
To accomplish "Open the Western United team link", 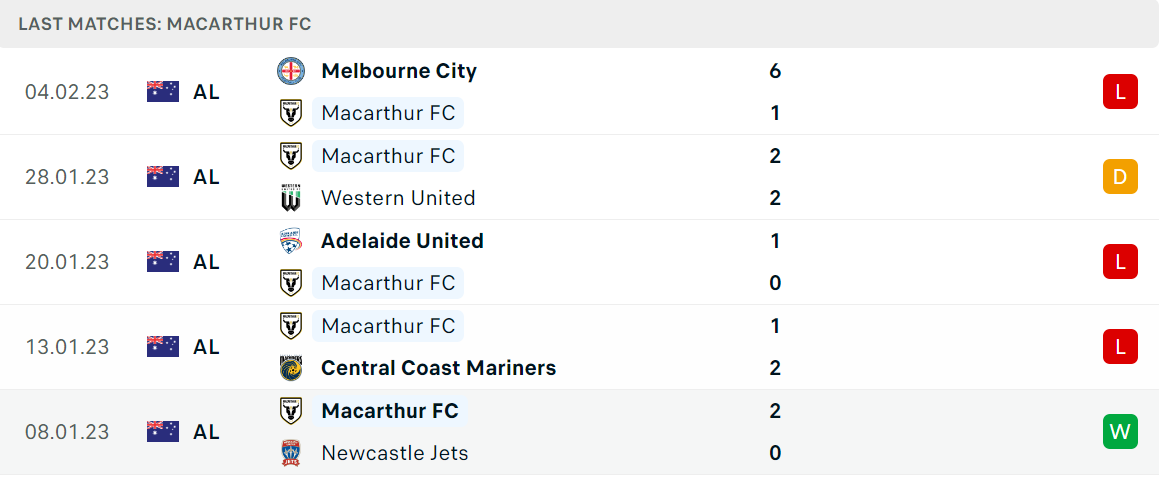I will [398, 198].
